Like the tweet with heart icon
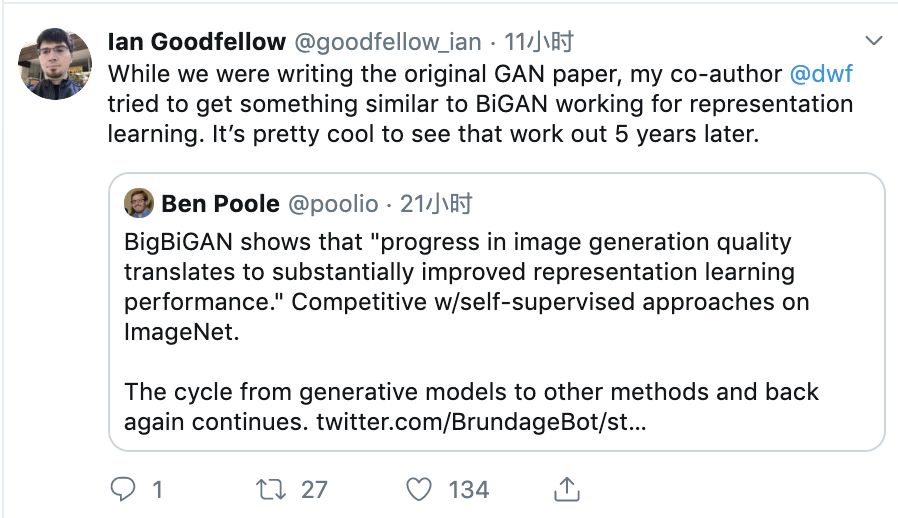898x518 pixels. 421,489
